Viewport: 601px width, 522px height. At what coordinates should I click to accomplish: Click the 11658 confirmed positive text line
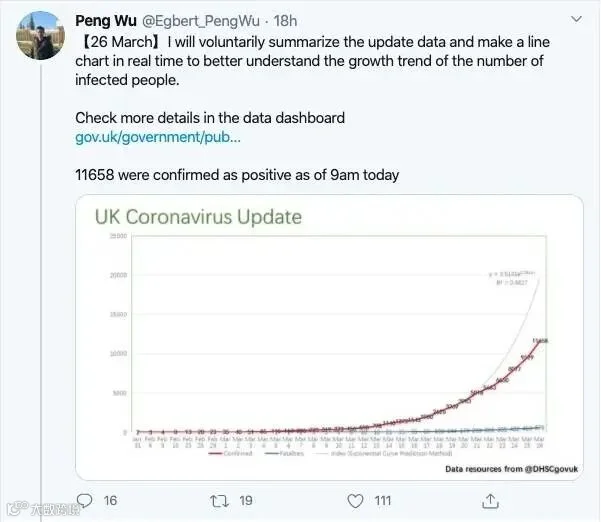237,175
